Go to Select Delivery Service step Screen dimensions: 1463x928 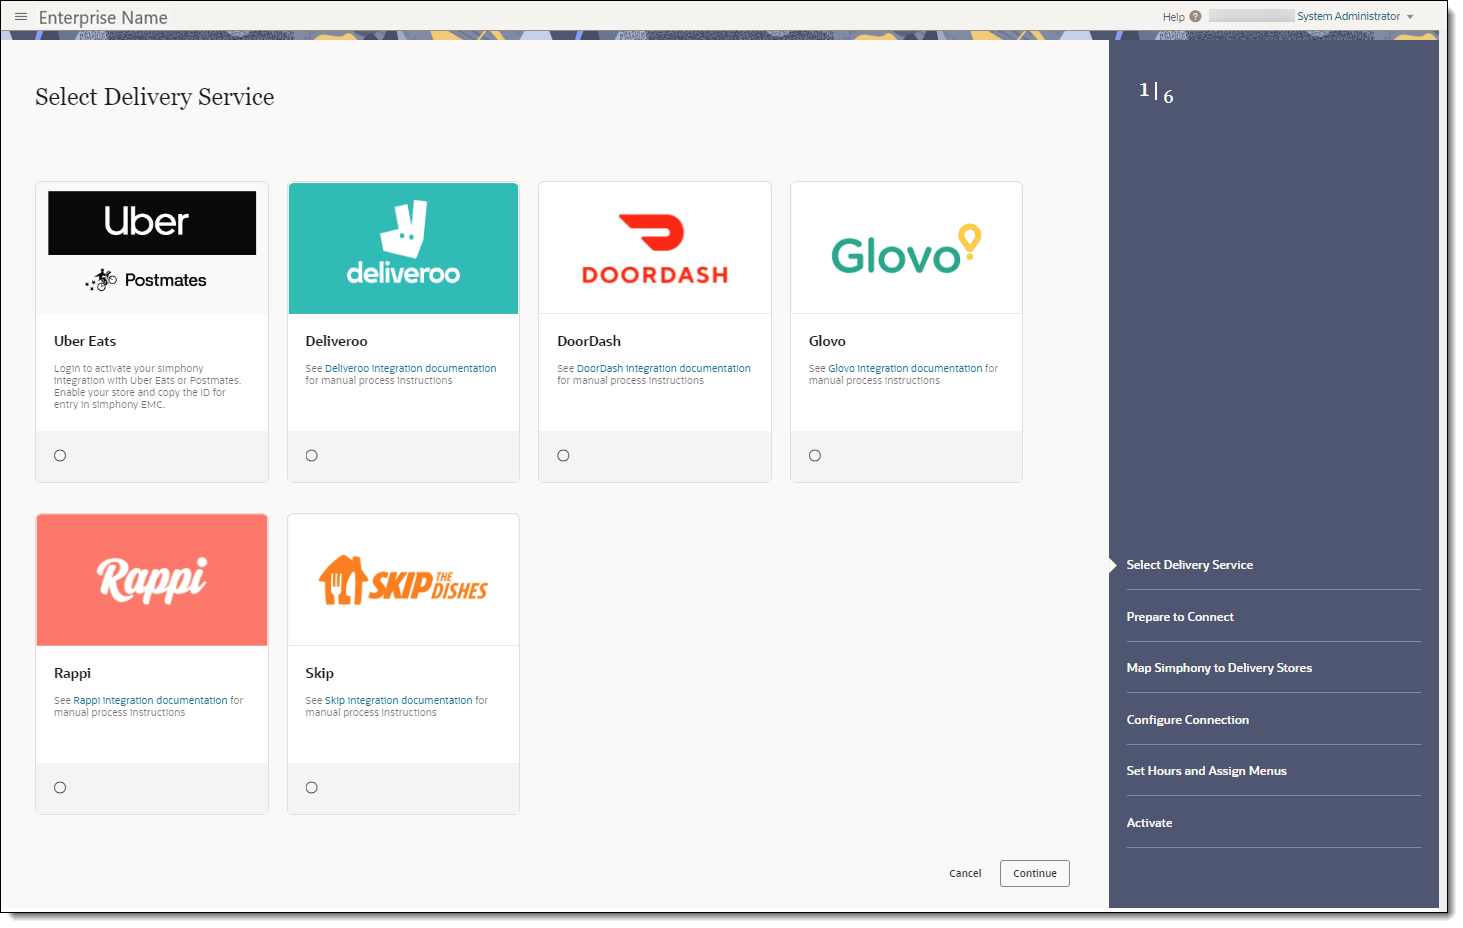point(1189,565)
